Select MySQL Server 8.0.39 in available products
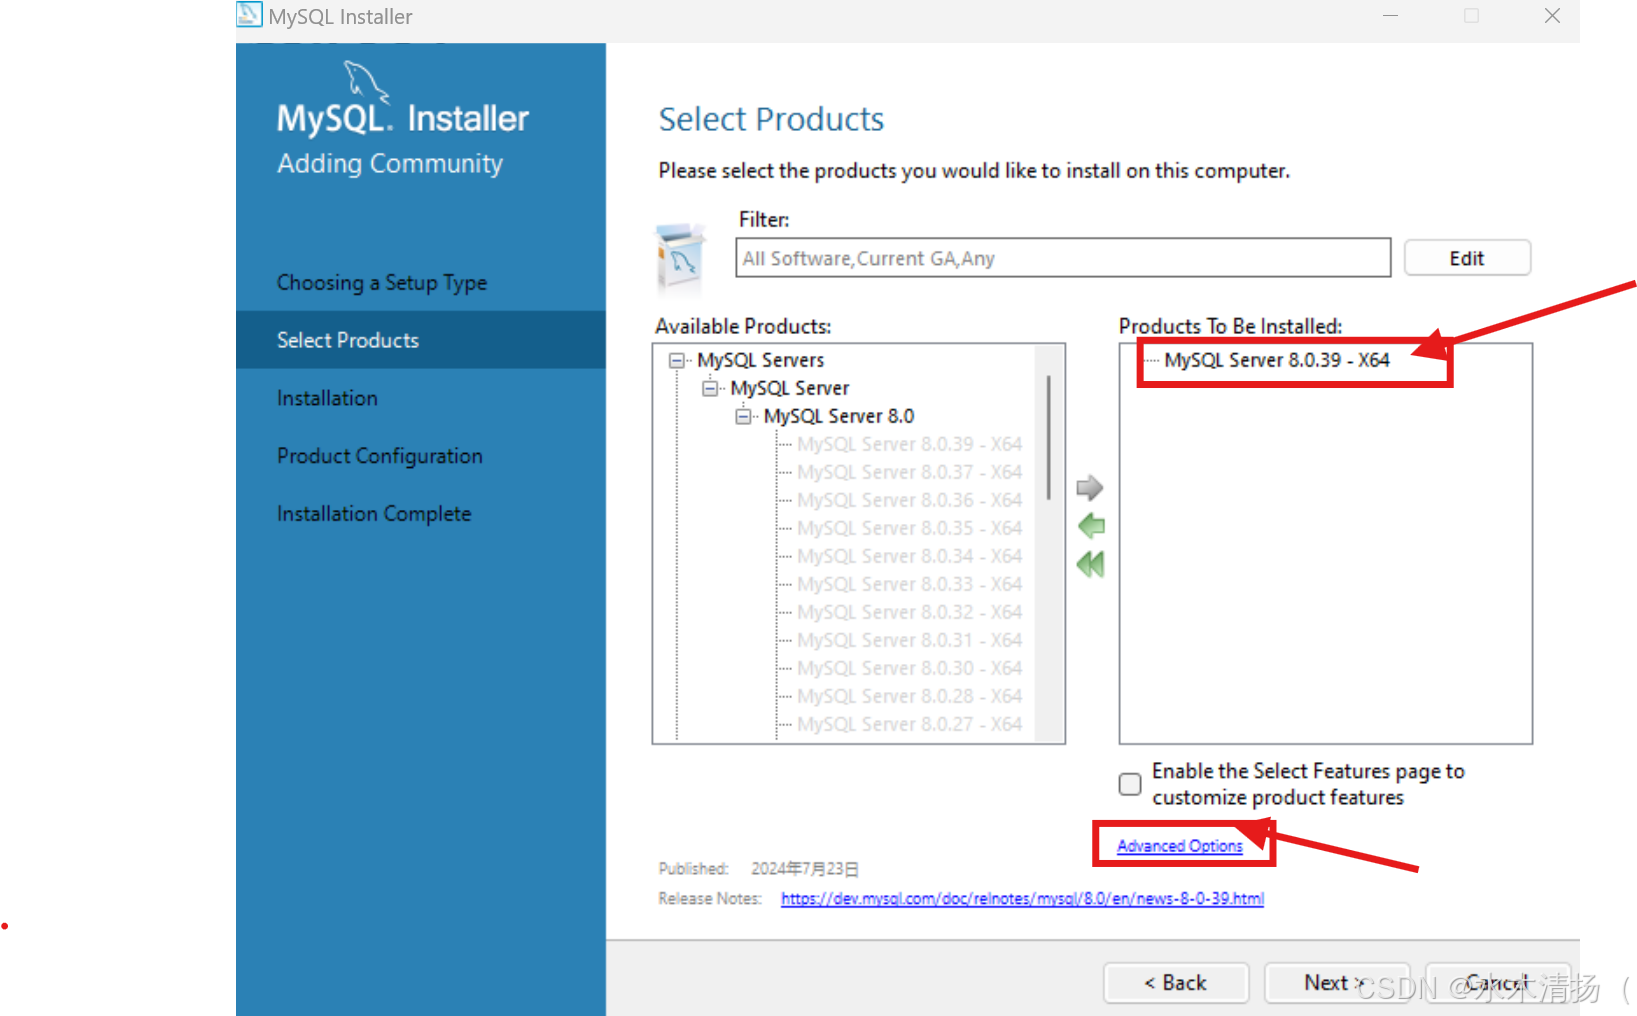This screenshot has height=1016, width=1637. click(x=909, y=444)
